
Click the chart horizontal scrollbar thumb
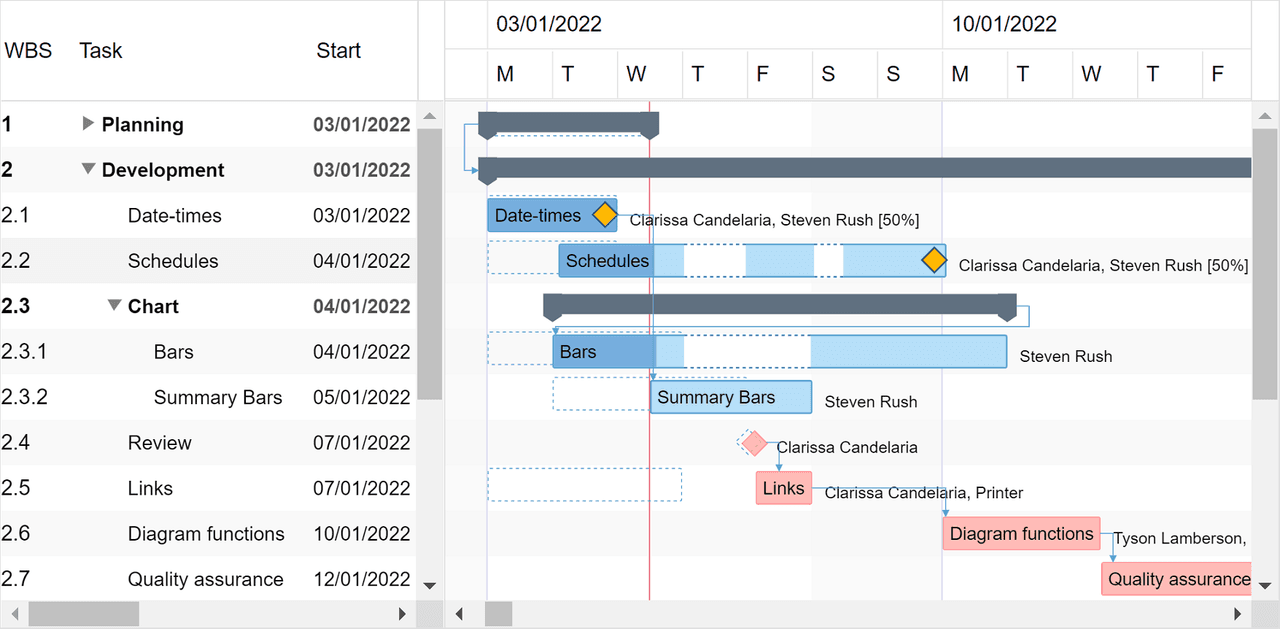pyautogui.click(x=498, y=614)
